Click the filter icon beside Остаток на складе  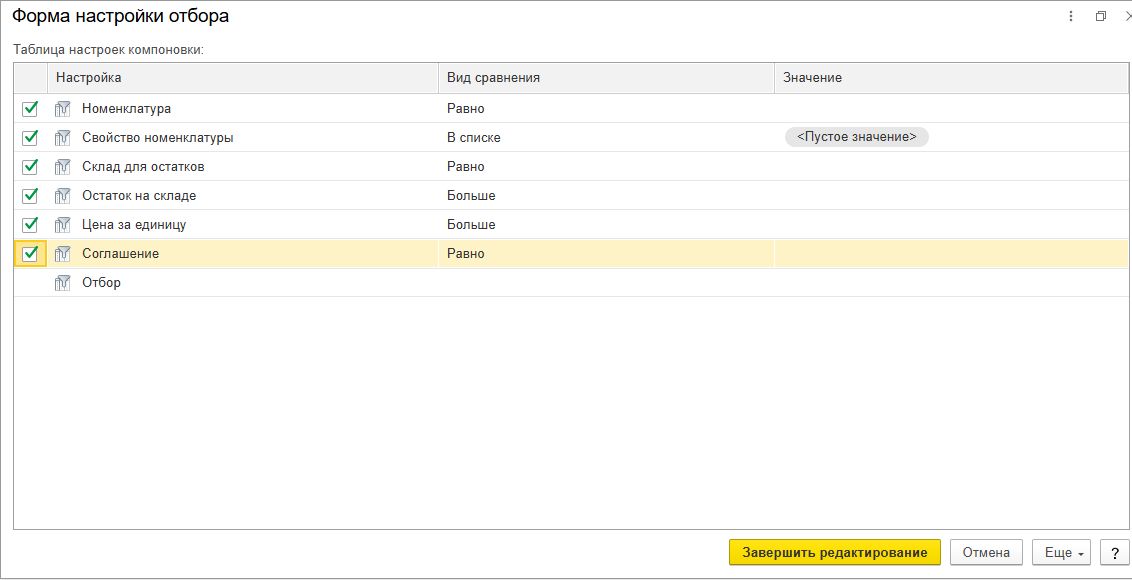tap(62, 196)
